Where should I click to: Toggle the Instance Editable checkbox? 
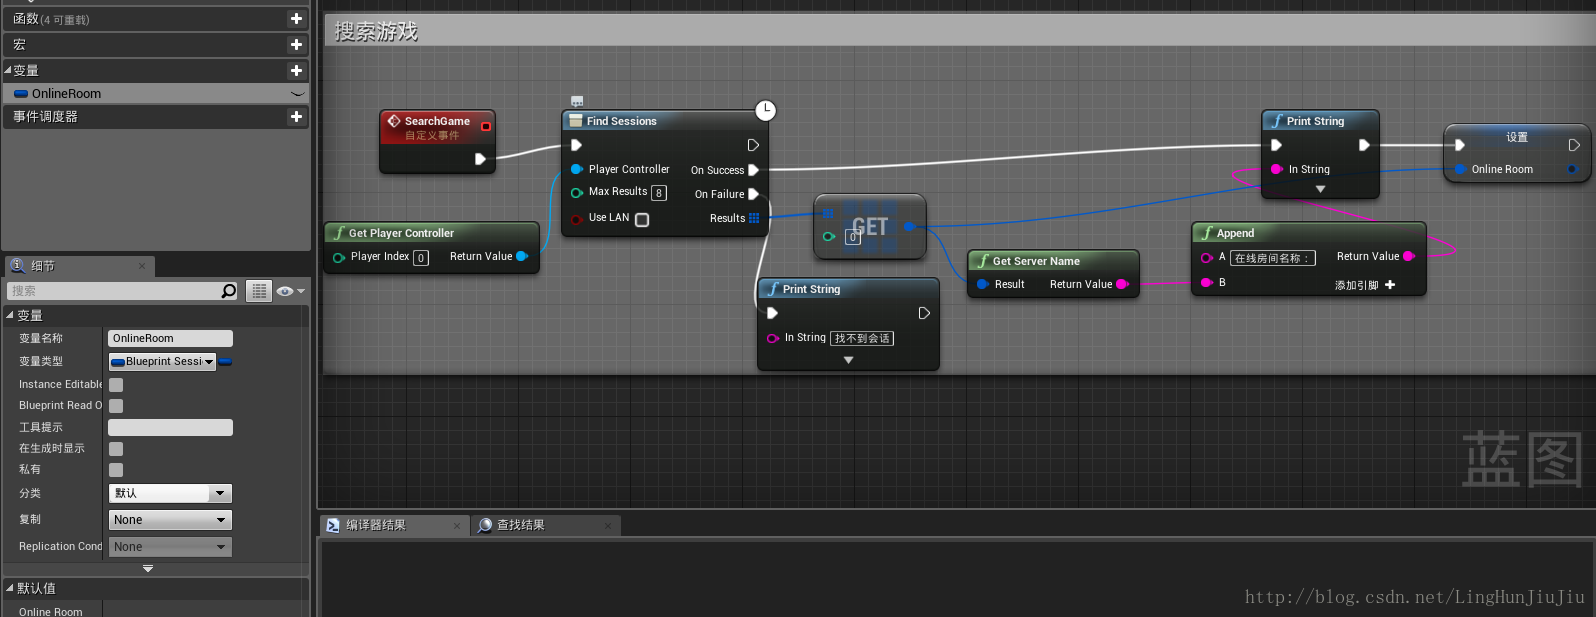click(x=116, y=385)
